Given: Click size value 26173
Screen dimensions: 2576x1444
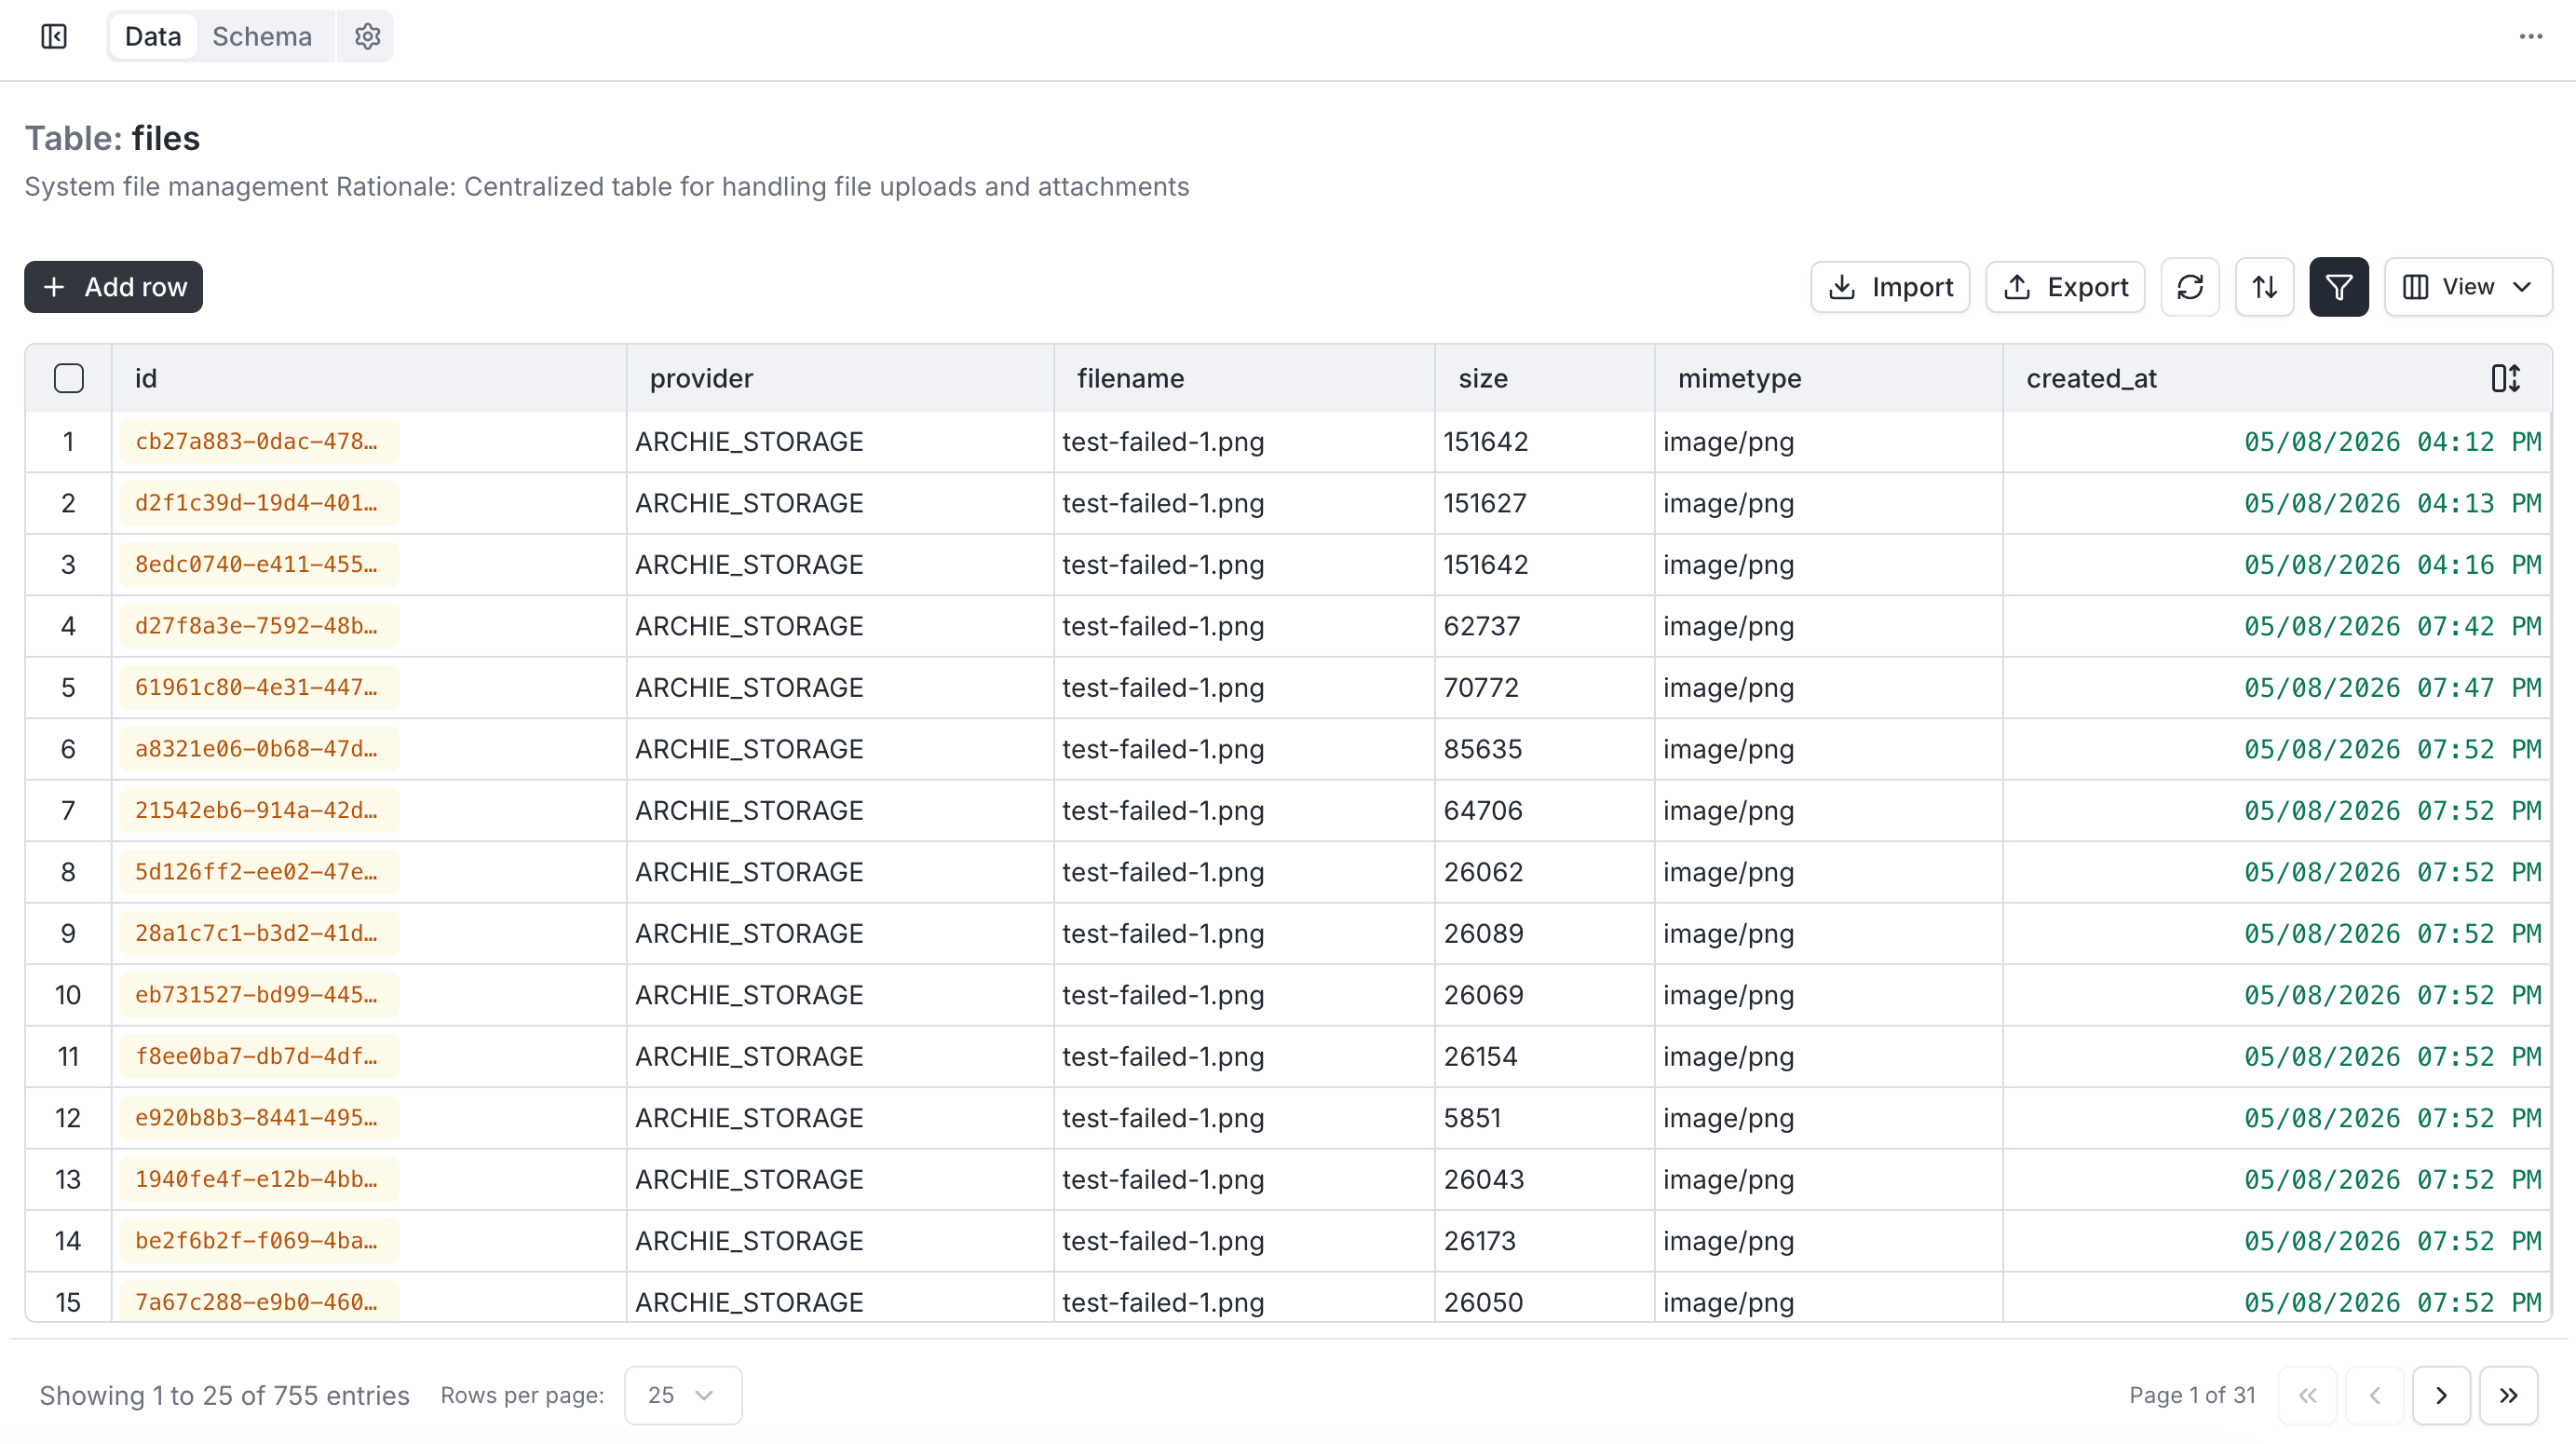Looking at the screenshot, I should (1479, 1241).
